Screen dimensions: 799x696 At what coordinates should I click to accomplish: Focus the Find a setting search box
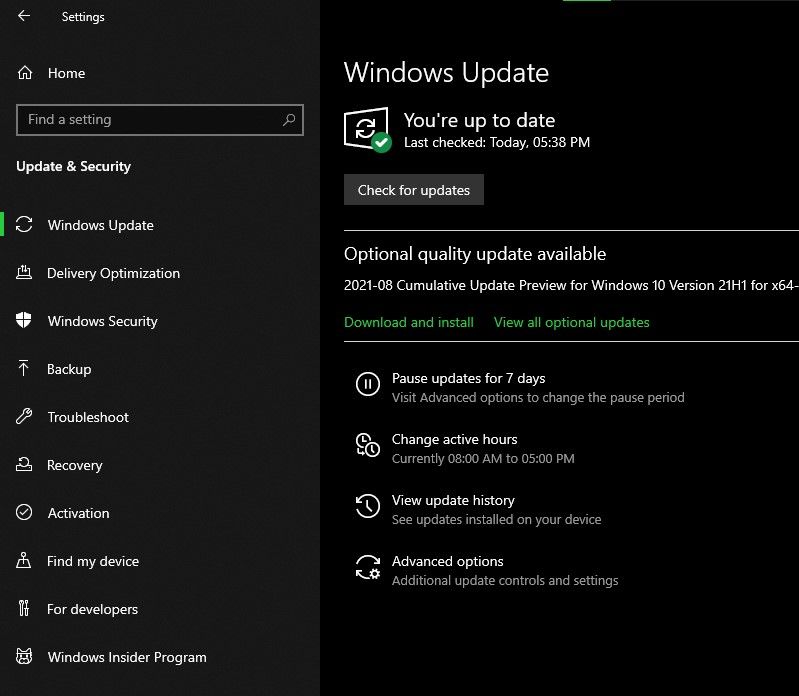pos(159,120)
